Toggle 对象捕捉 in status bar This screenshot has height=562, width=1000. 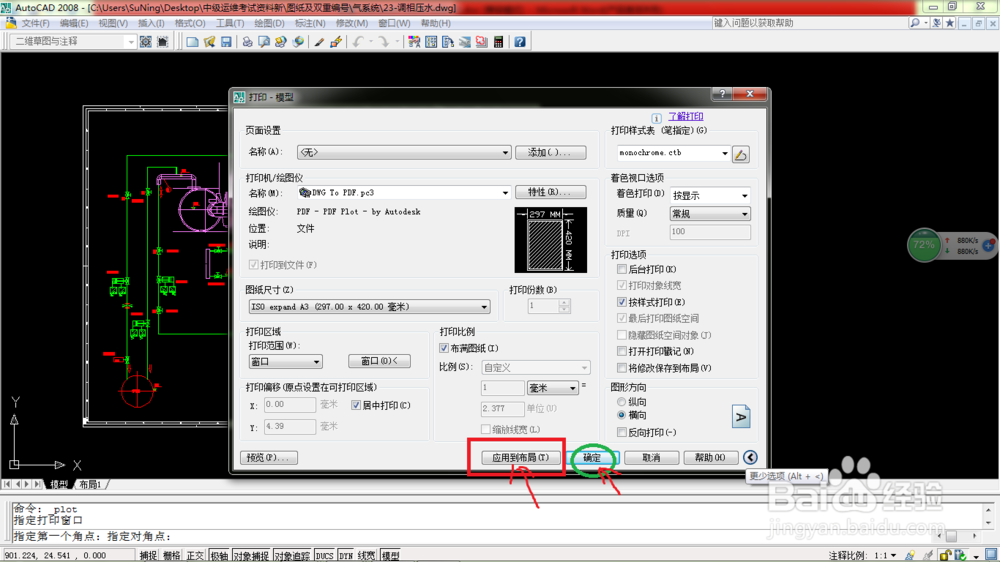coord(251,556)
